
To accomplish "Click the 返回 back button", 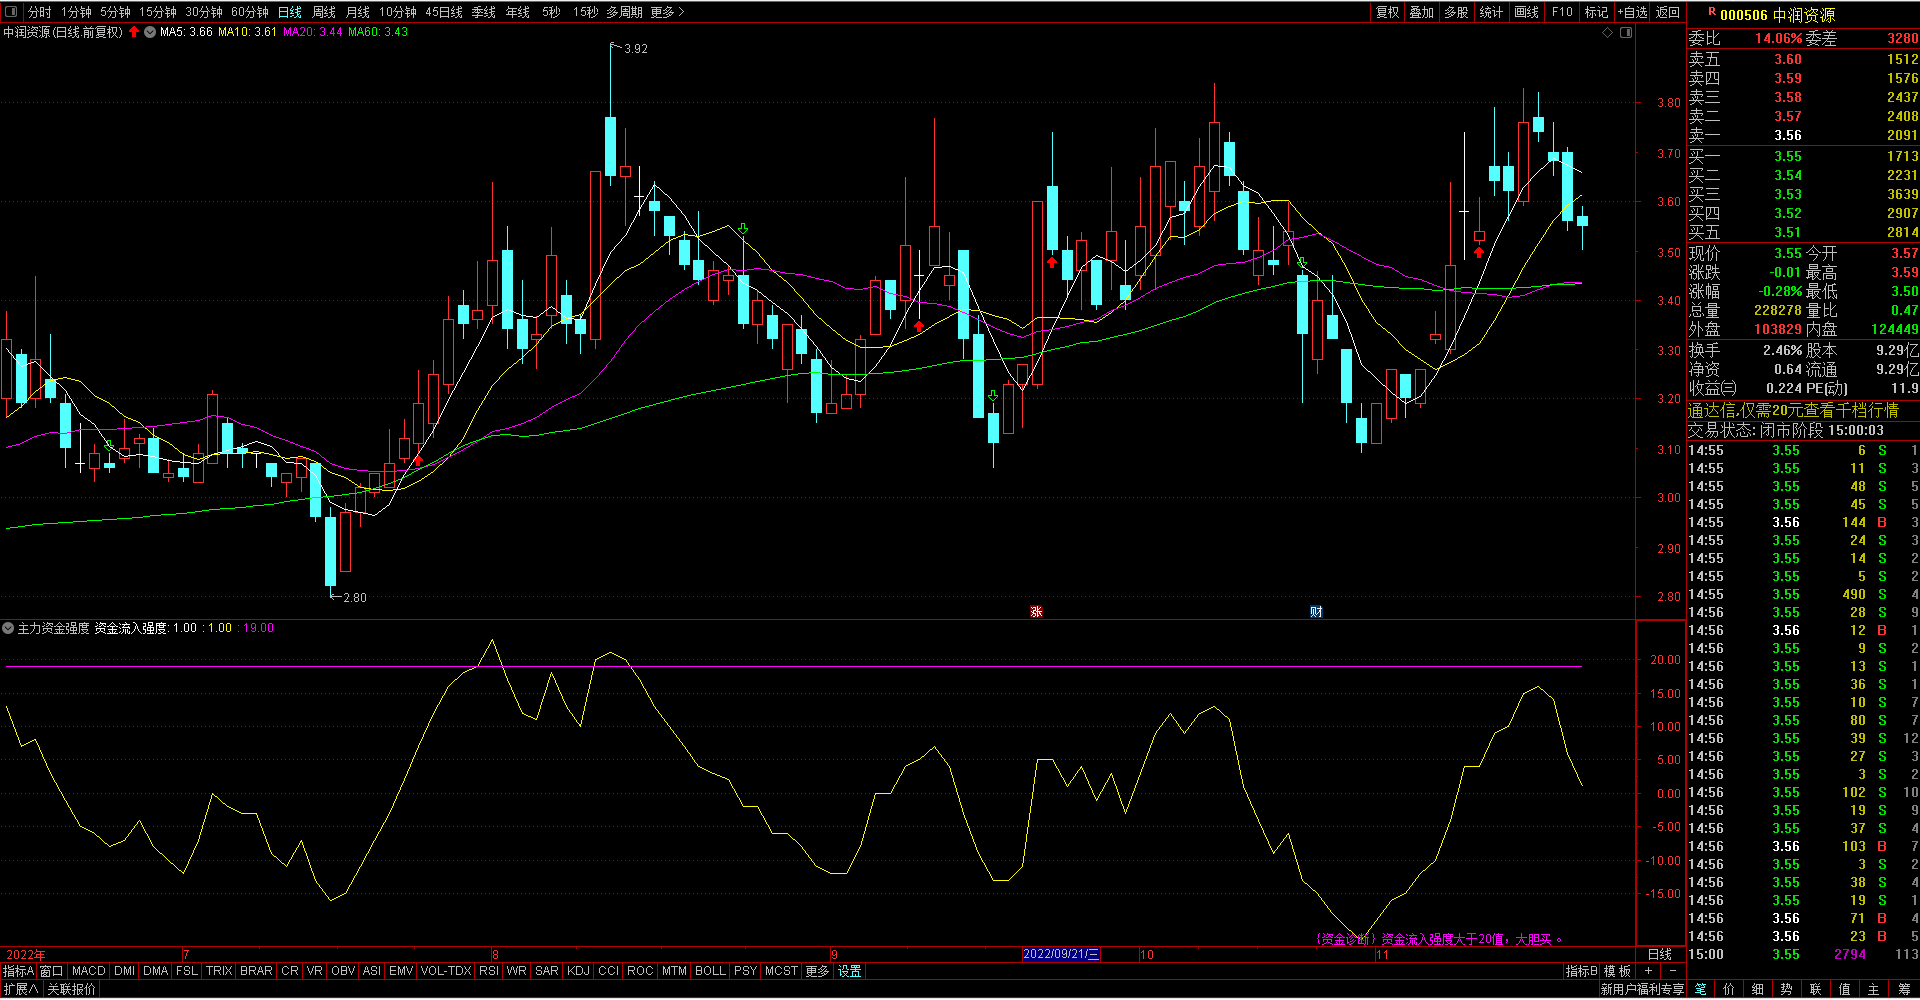I will 1668,12.
